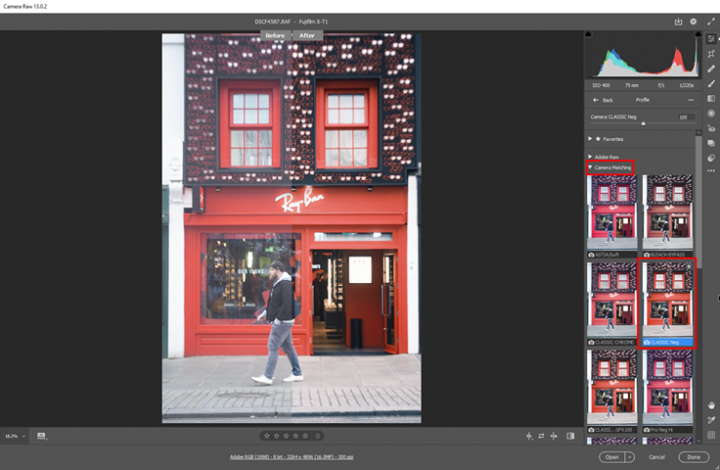Switch to the After view tab
This screenshot has width=720, height=470.
click(307, 35)
